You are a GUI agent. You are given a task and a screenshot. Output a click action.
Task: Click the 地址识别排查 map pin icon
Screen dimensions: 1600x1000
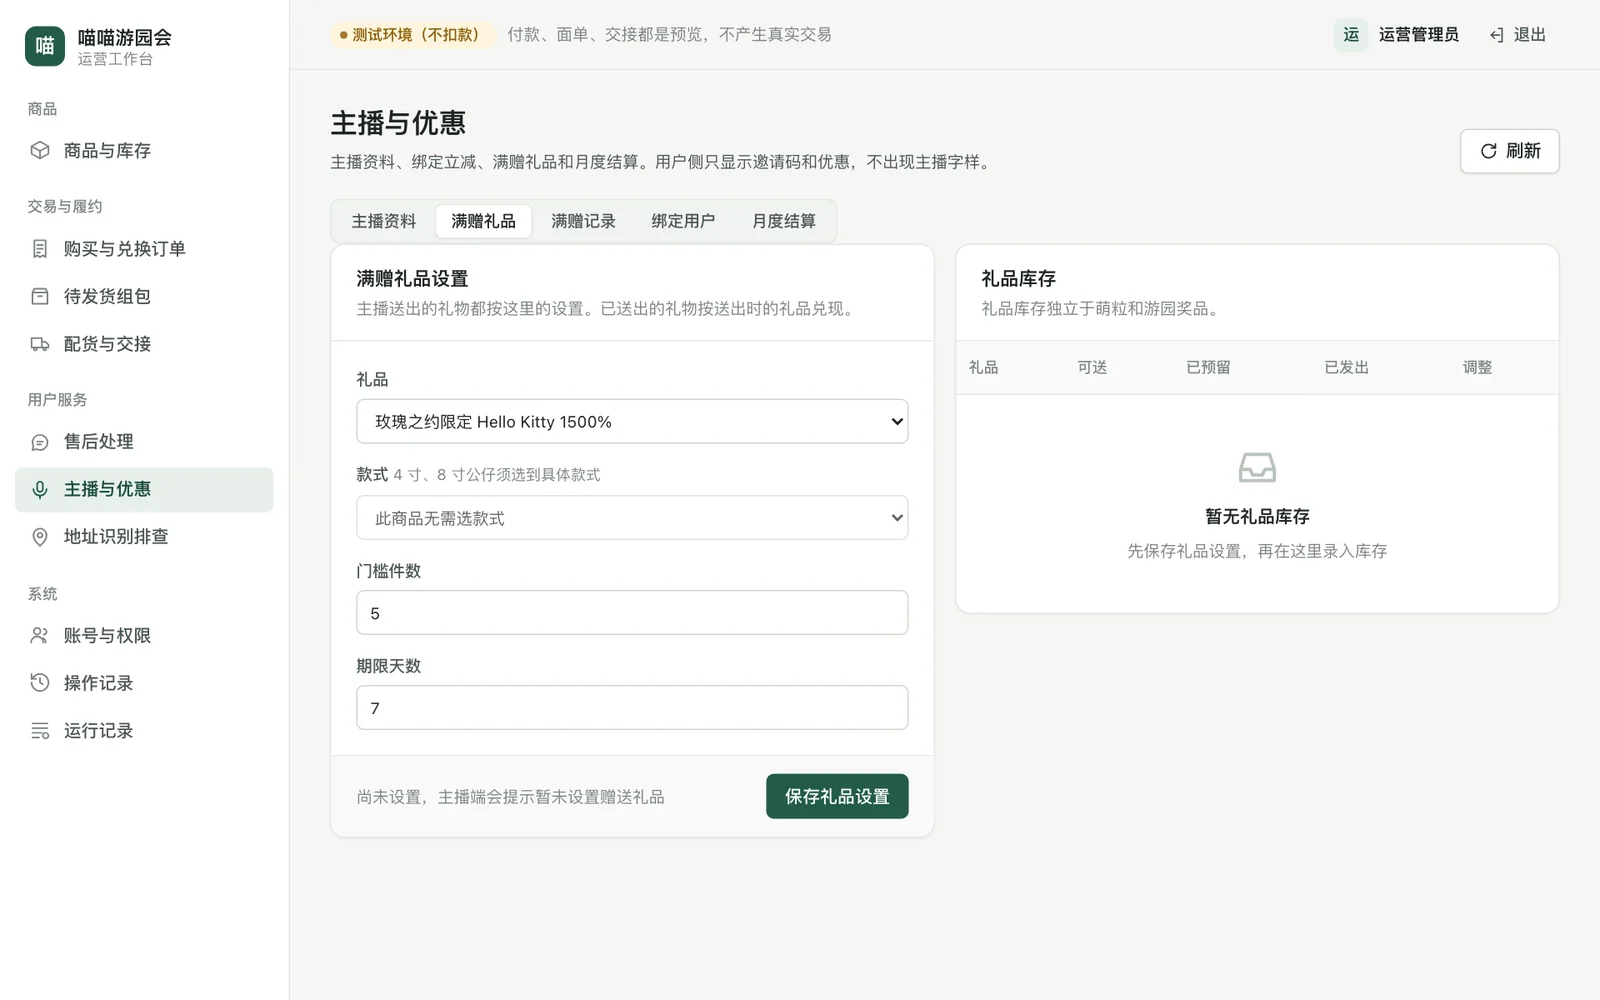tap(40, 537)
